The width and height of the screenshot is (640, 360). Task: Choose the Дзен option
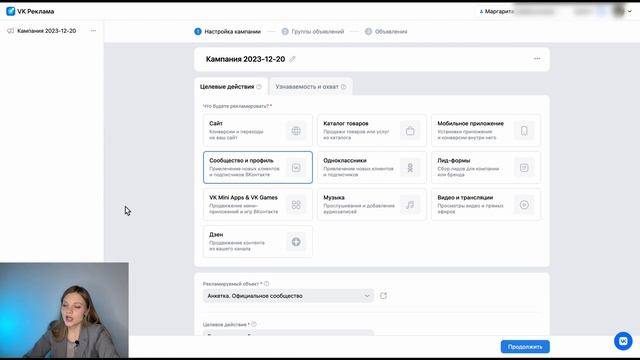click(x=258, y=242)
